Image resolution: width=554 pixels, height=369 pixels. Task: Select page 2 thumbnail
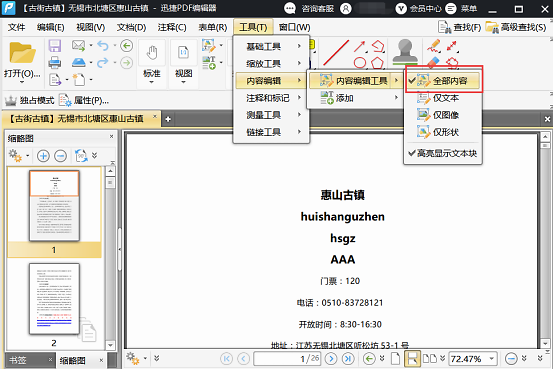[x=54, y=299]
